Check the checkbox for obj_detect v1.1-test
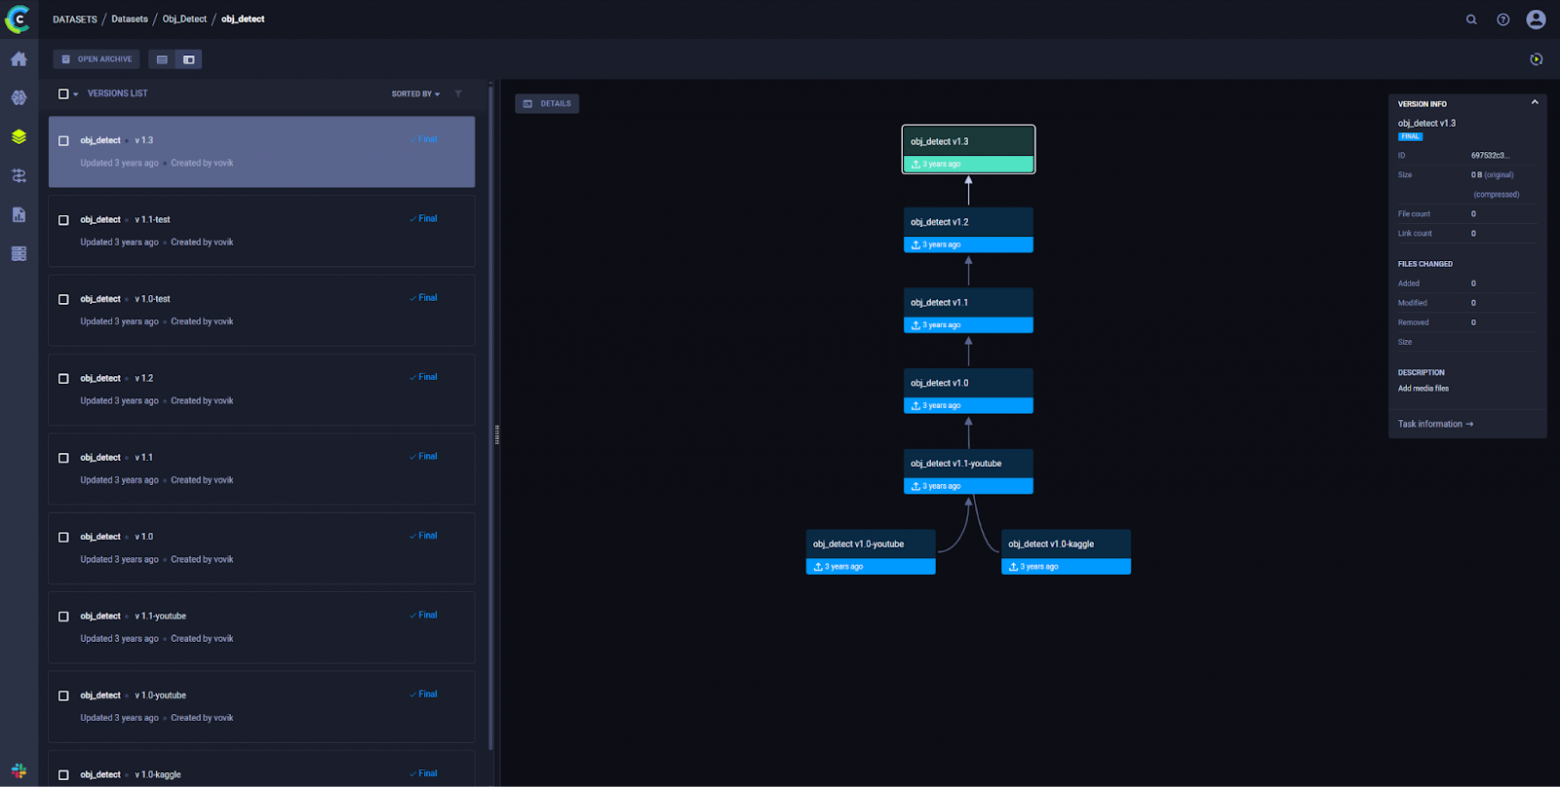Image resolution: width=1560 pixels, height=787 pixels. (64, 220)
